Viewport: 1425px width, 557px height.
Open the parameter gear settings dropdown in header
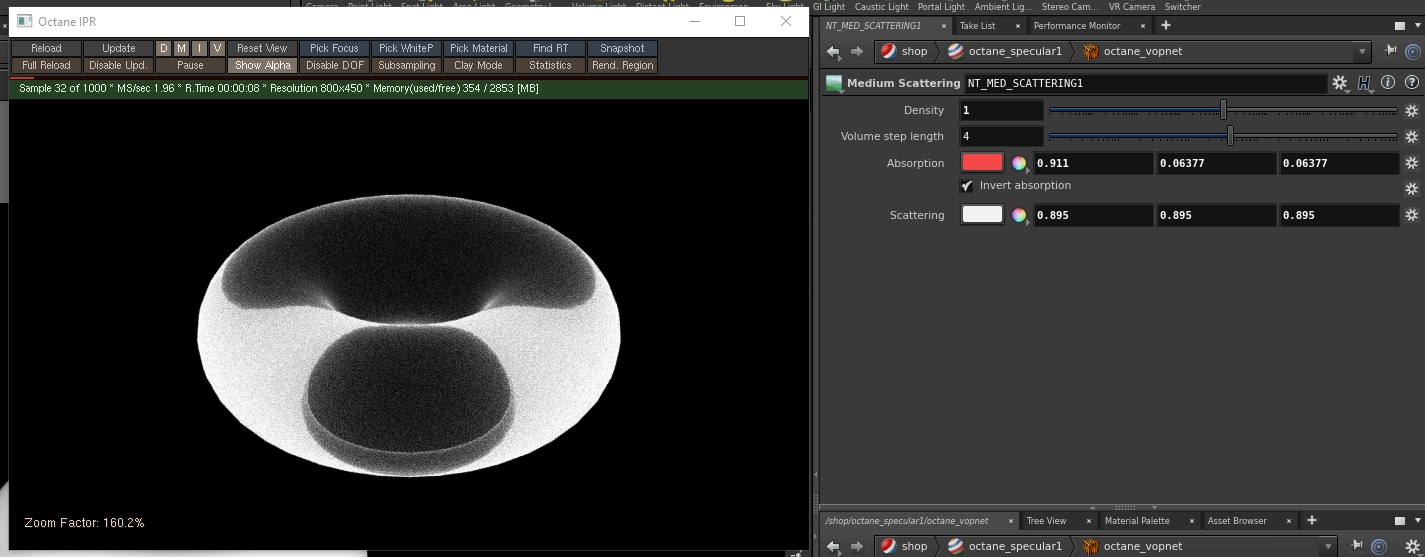click(1341, 84)
